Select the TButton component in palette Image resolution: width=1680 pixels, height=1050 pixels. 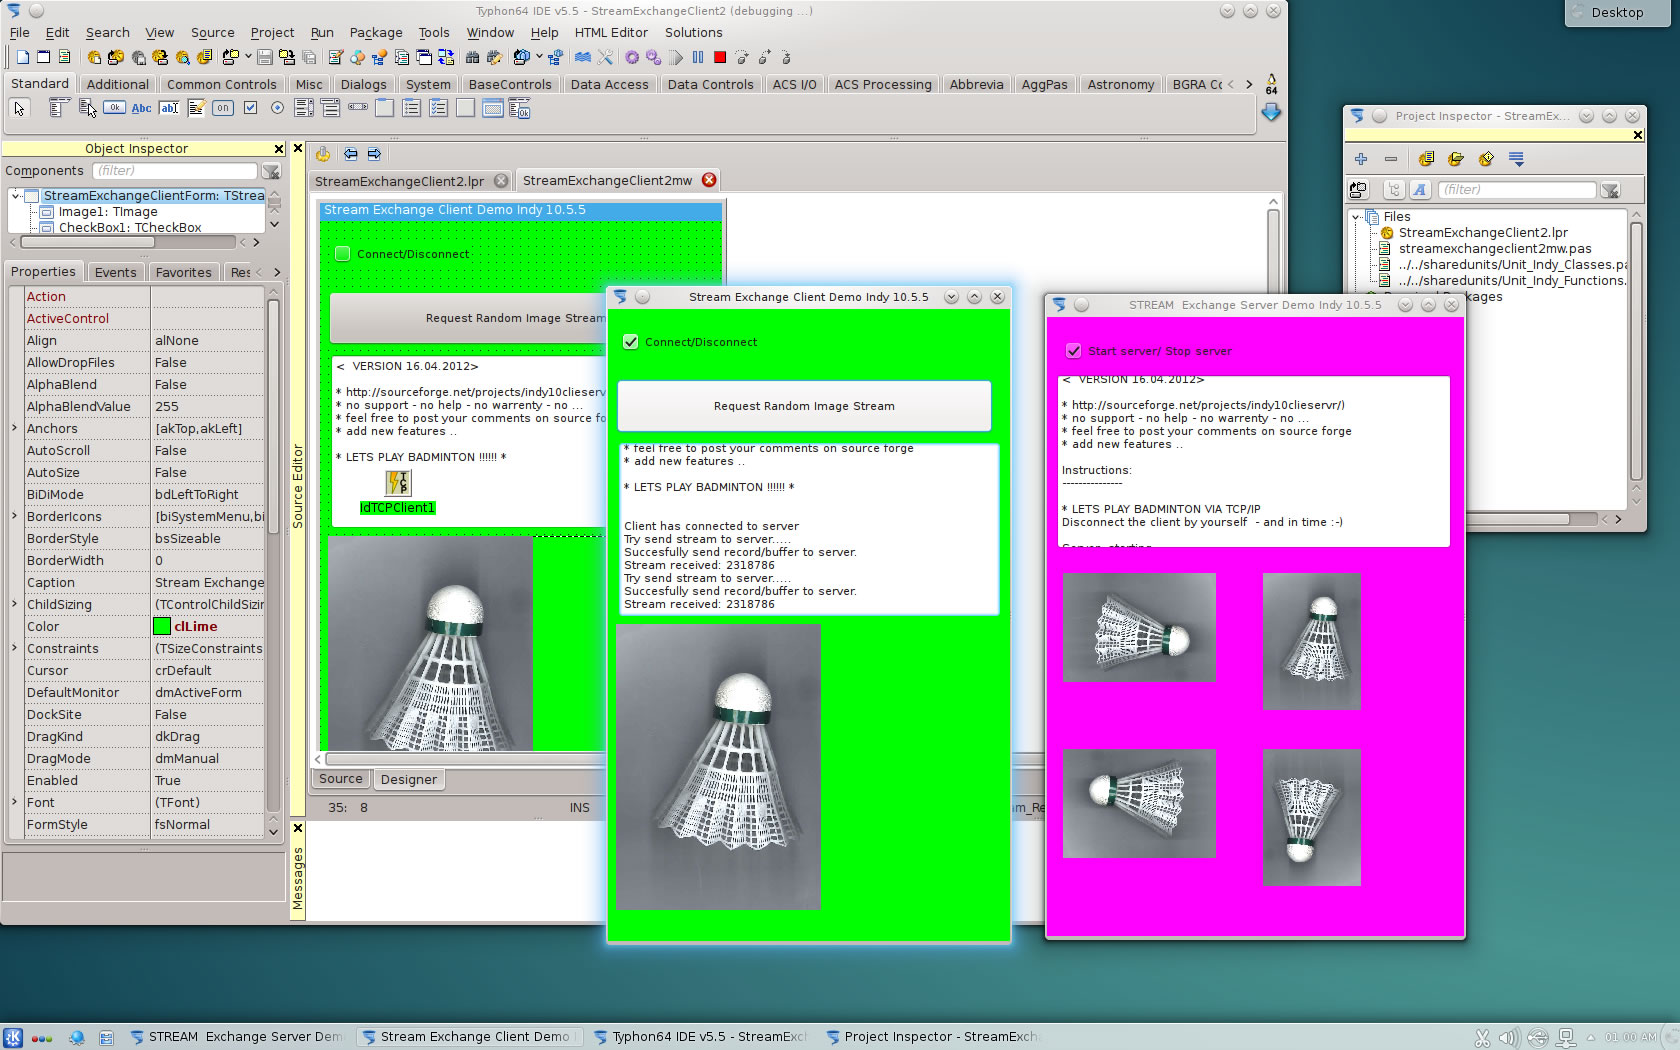(114, 108)
